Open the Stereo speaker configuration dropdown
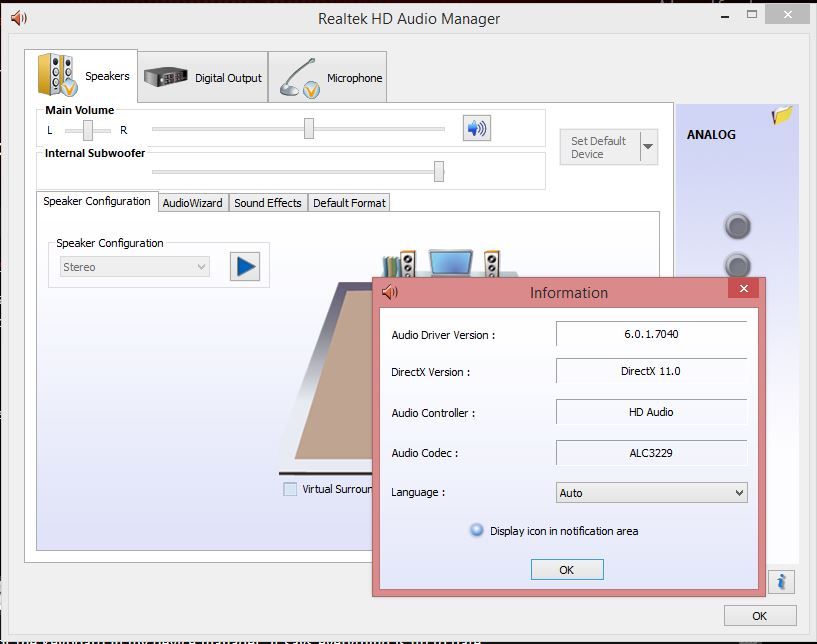This screenshot has width=817, height=644. 134,267
